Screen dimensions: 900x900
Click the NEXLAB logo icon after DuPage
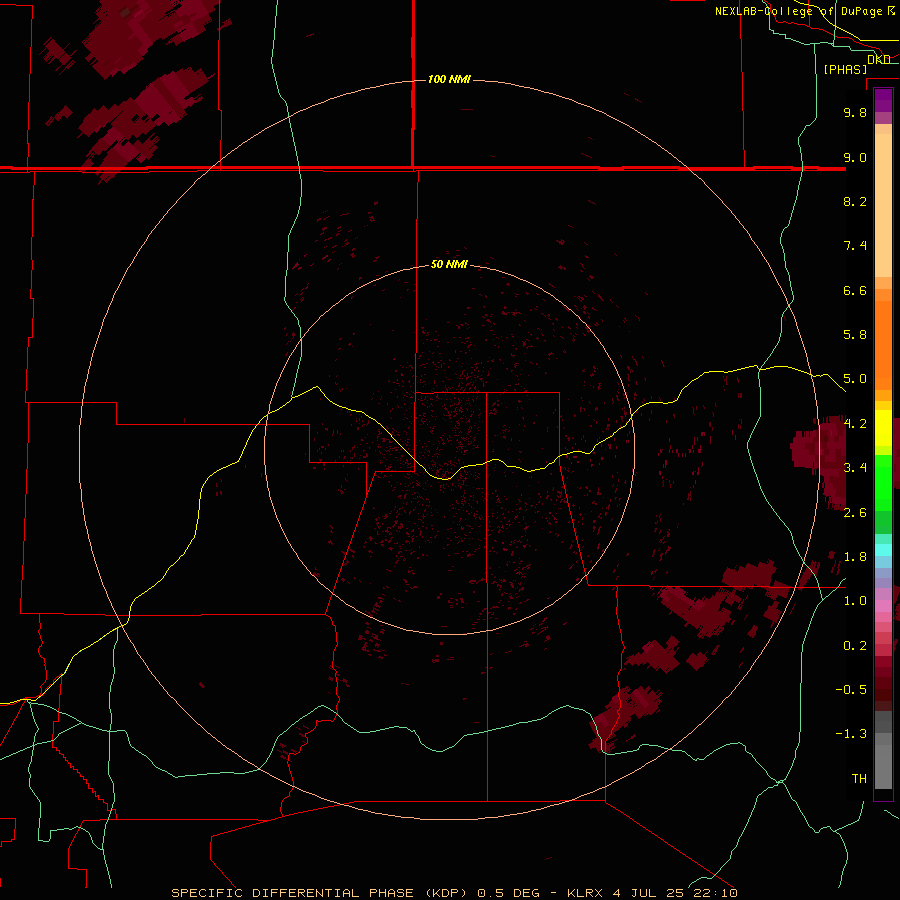click(x=891, y=10)
